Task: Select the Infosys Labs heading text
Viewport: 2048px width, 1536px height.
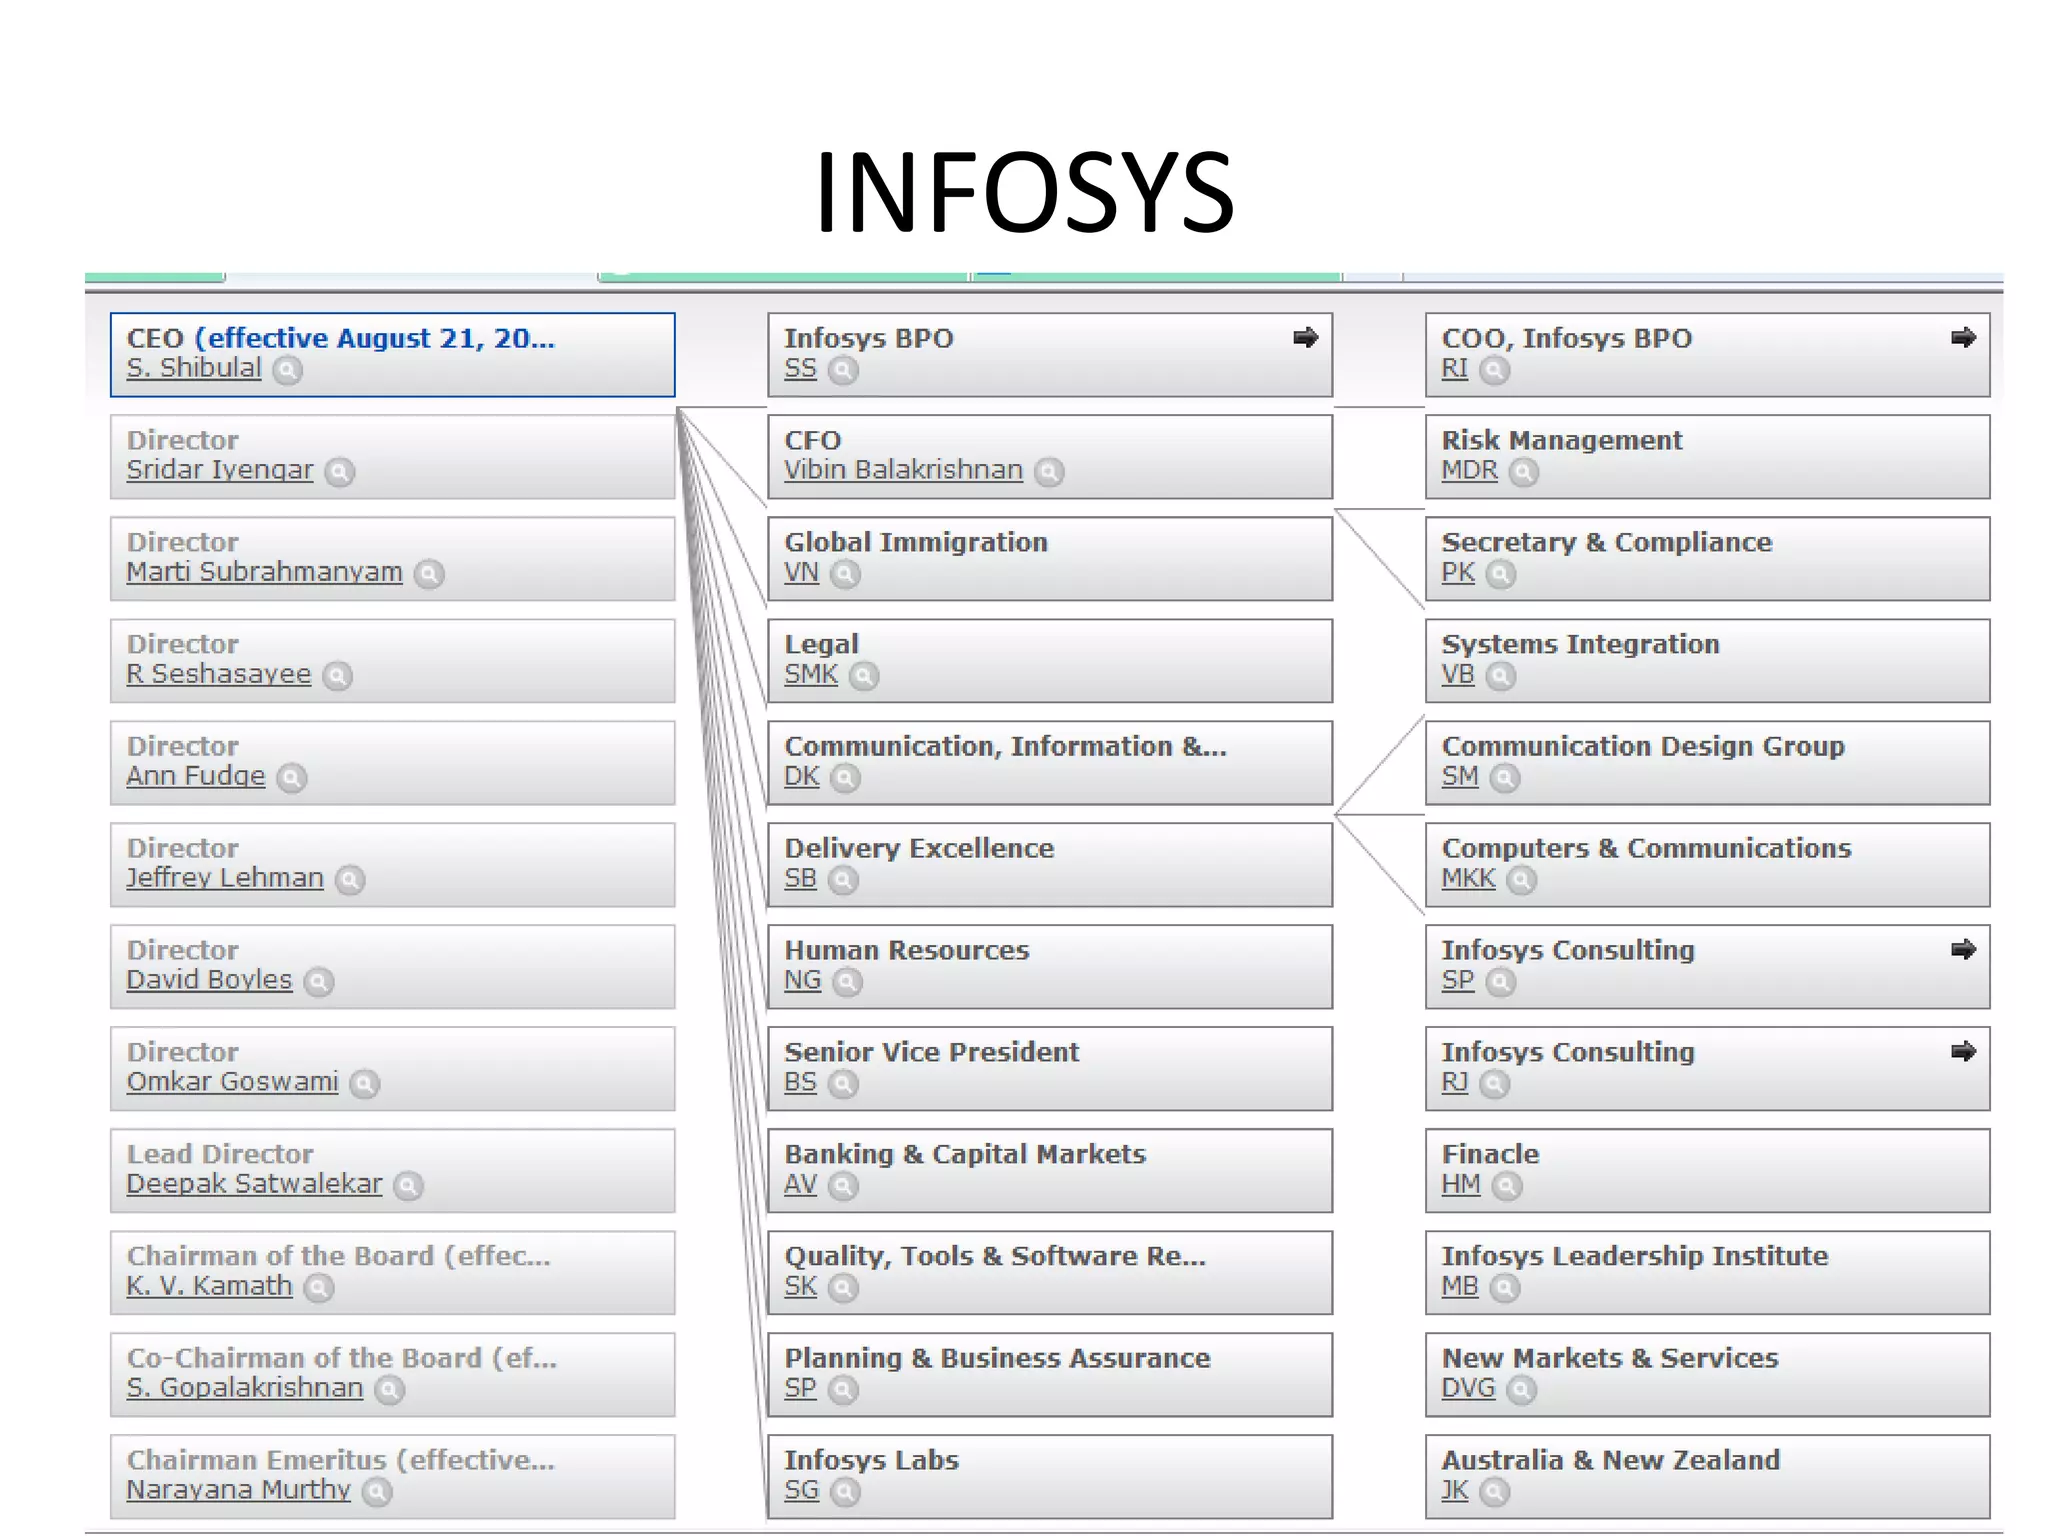Action: point(871,1460)
